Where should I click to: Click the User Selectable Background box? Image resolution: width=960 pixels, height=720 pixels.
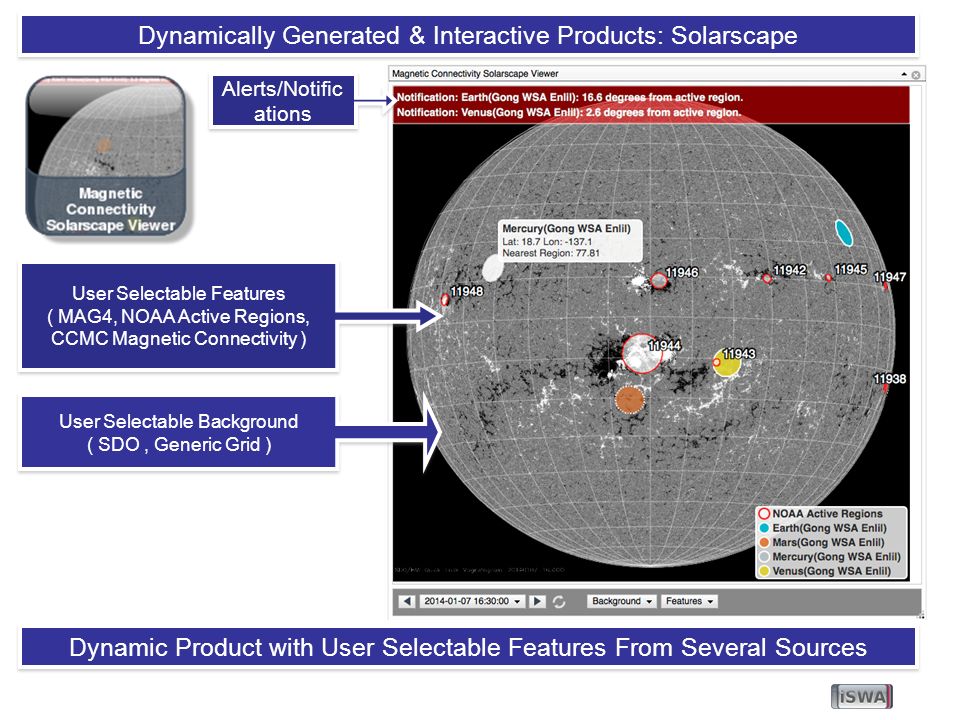click(x=179, y=432)
